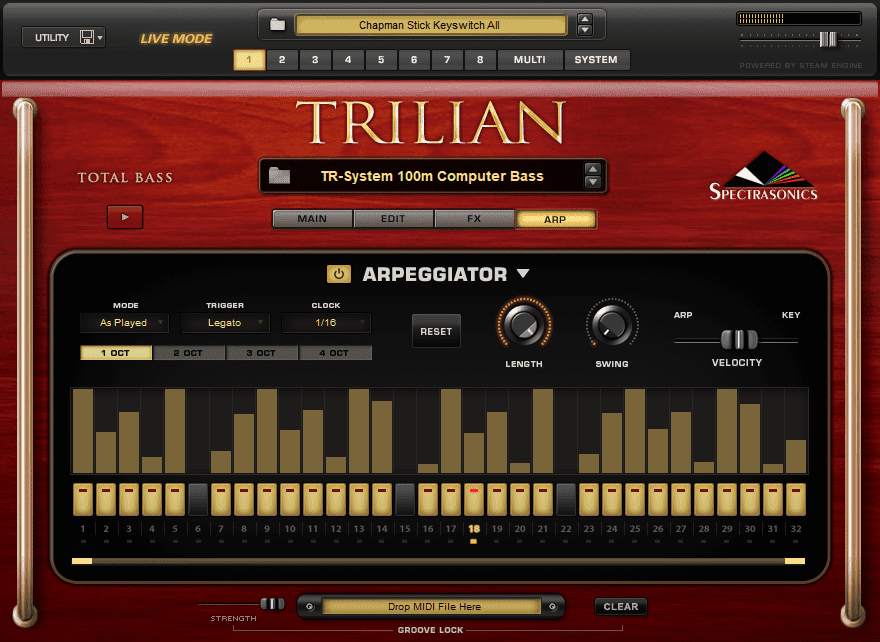Open the Clock dropdown showing 1/16

[x=326, y=323]
